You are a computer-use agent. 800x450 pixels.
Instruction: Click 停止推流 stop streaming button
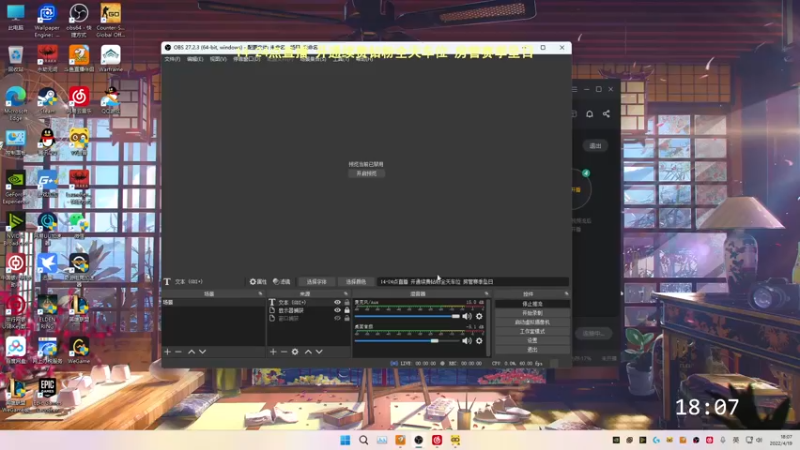pyautogui.click(x=532, y=304)
